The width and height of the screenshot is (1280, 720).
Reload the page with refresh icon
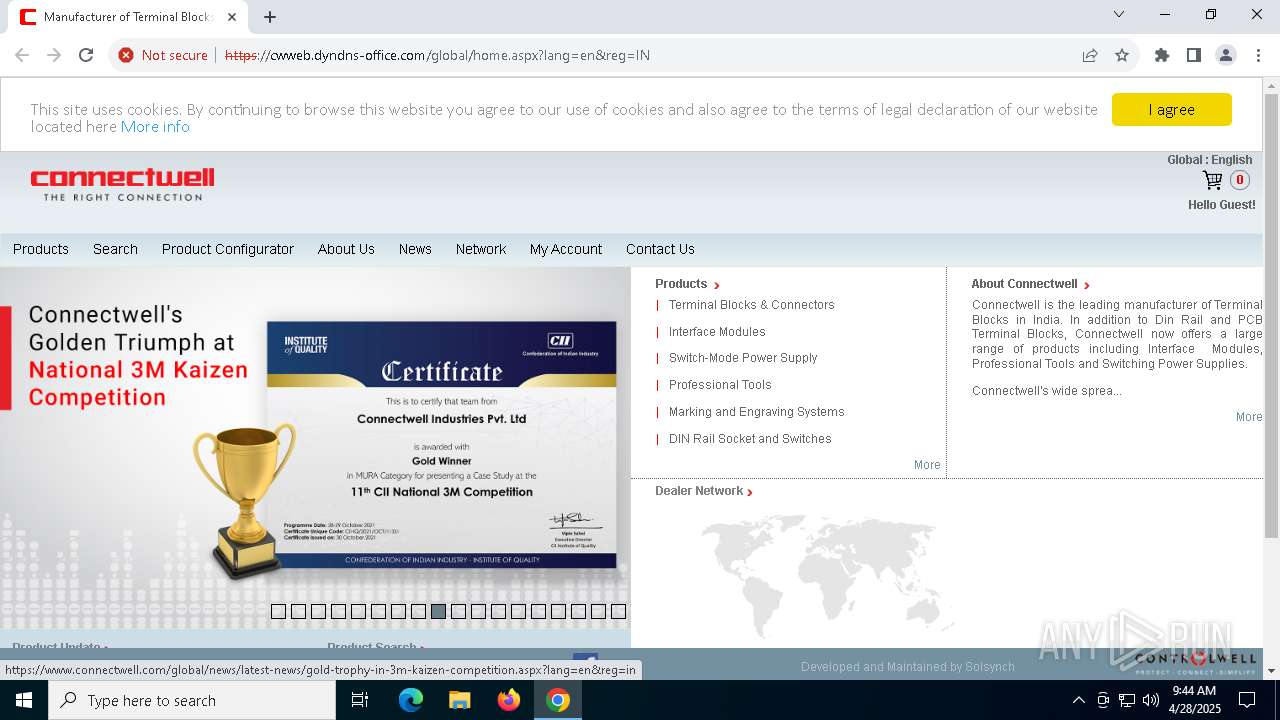(86, 55)
